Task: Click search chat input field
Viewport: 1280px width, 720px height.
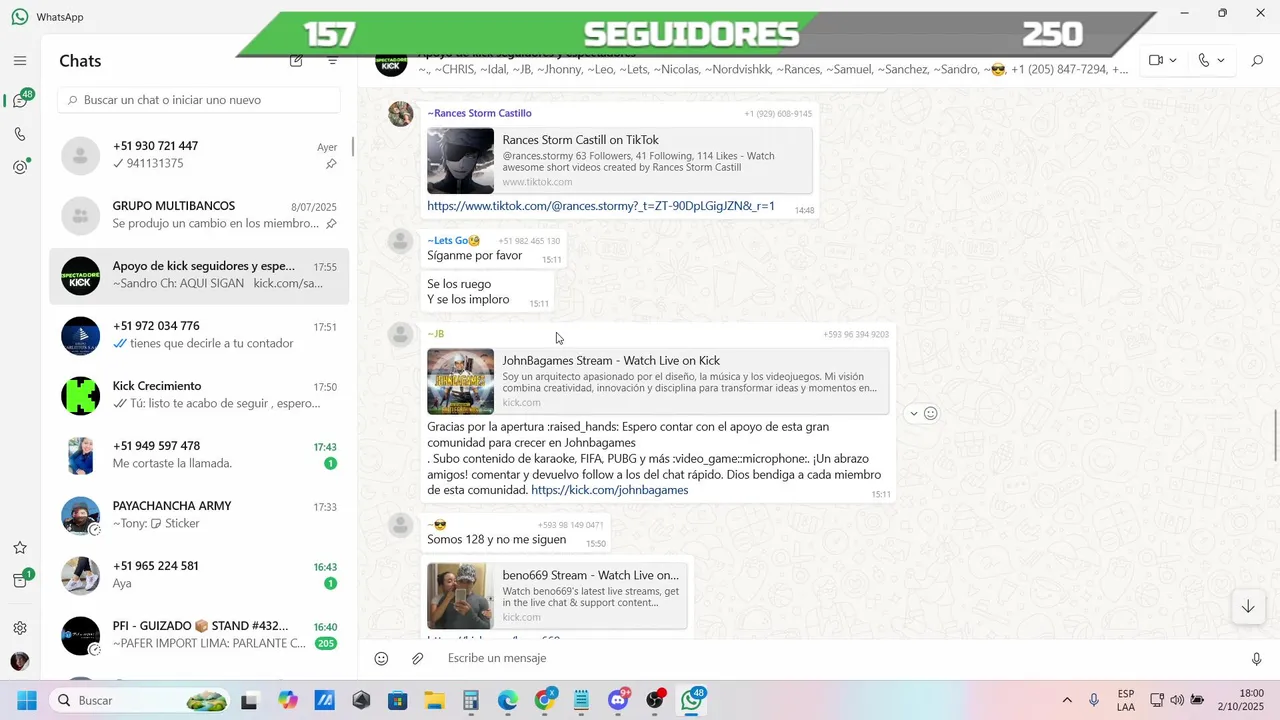Action: pyautogui.click(x=199, y=100)
